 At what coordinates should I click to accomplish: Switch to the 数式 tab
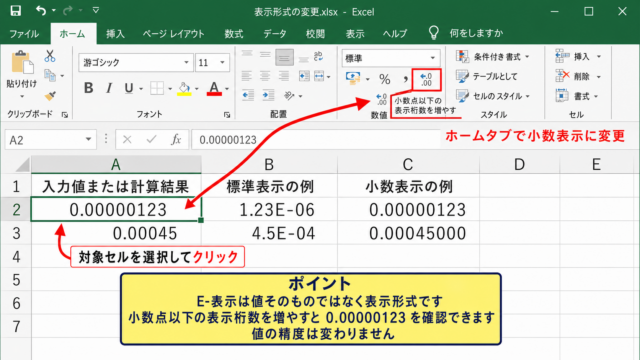(x=234, y=33)
